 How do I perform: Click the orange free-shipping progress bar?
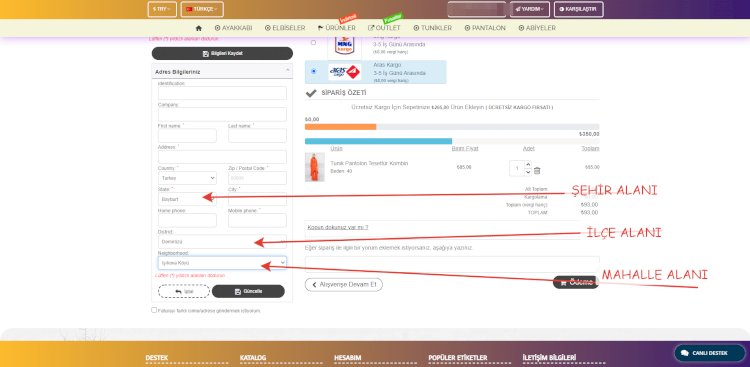341,127
